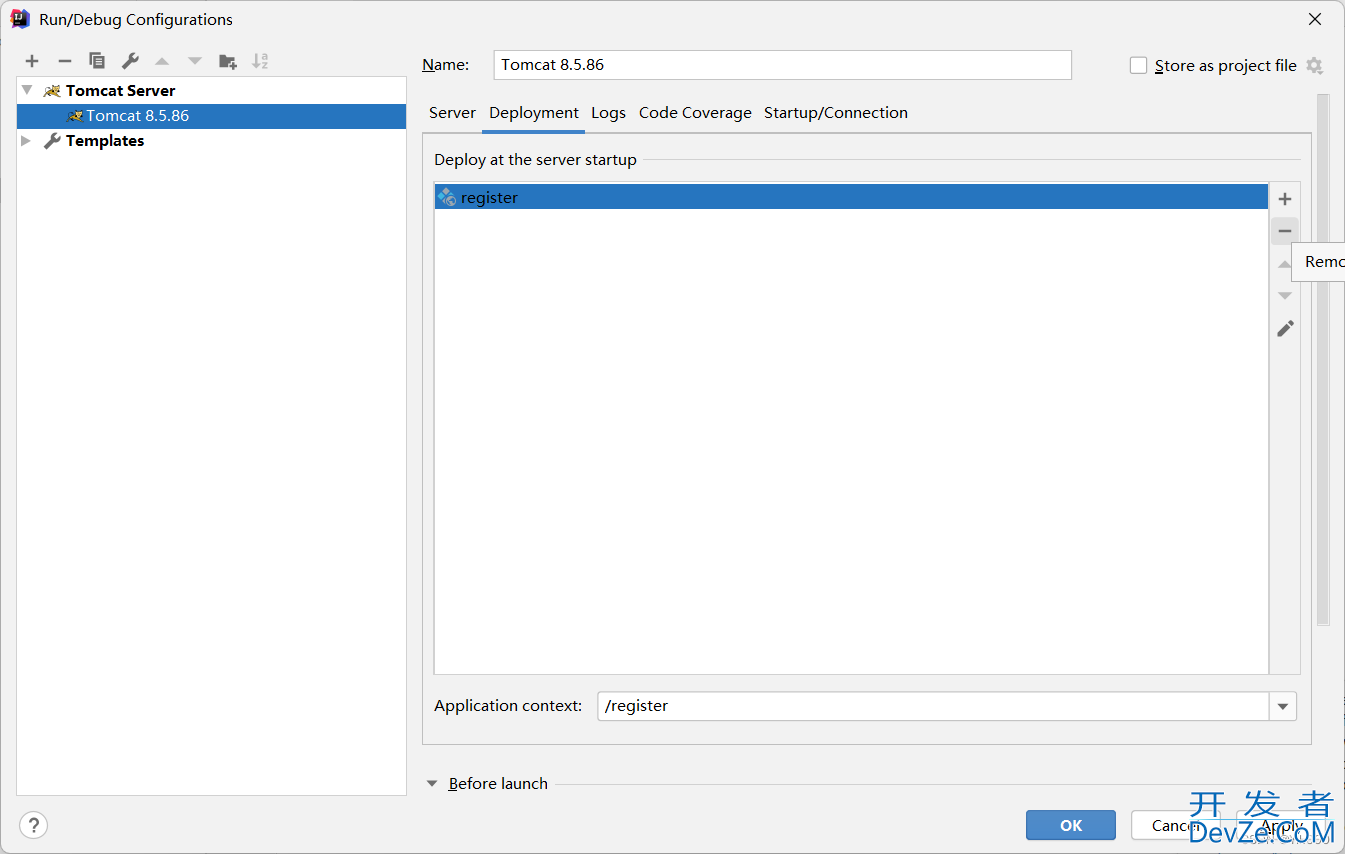Open Startup/Connection tab
This screenshot has width=1345, height=854.
click(836, 113)
